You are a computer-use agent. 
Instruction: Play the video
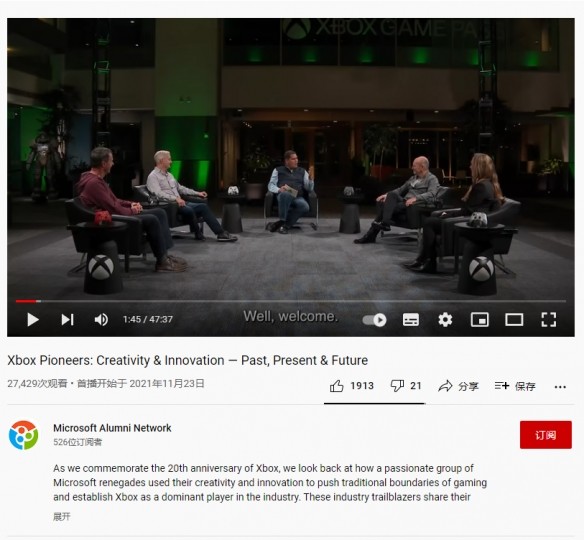point(33,320)
